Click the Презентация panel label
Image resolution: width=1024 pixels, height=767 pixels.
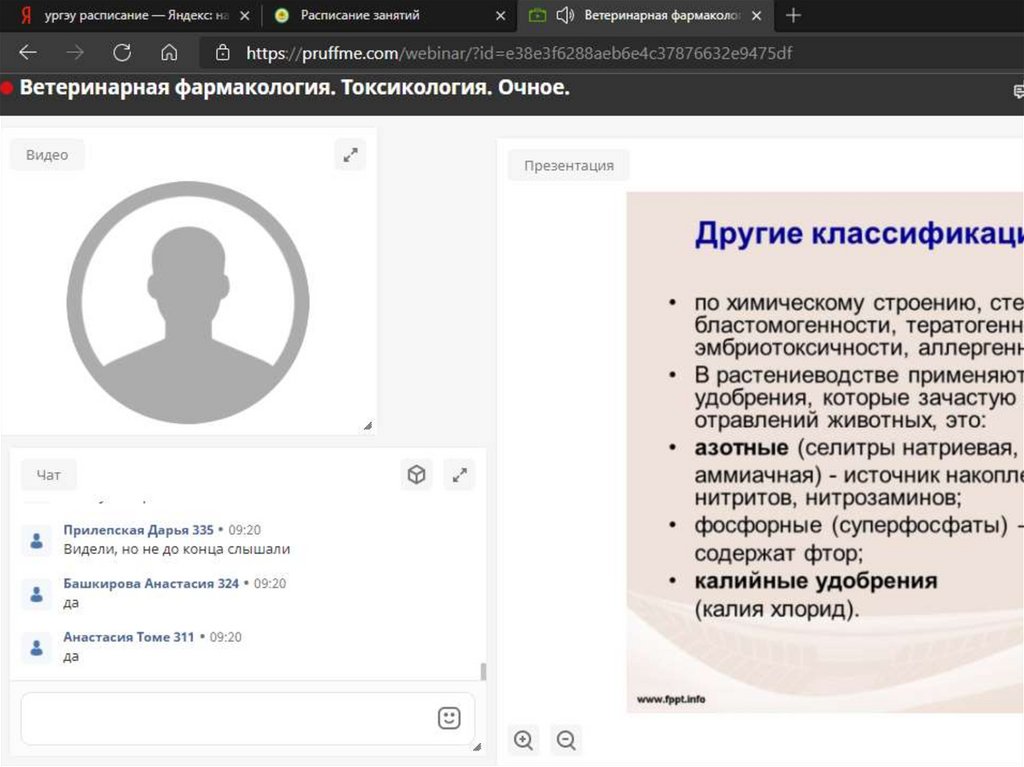pyautogui.click(x=568, y=165)
